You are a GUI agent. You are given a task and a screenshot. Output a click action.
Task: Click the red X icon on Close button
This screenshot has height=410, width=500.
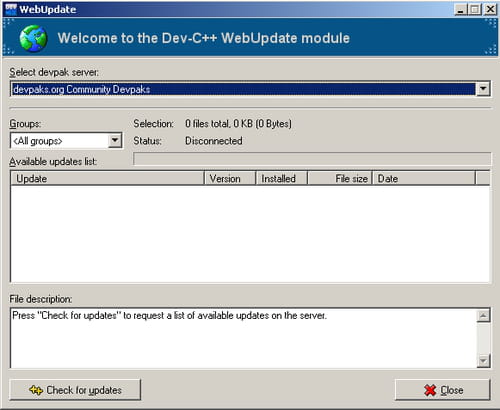[x=430, y=390]
